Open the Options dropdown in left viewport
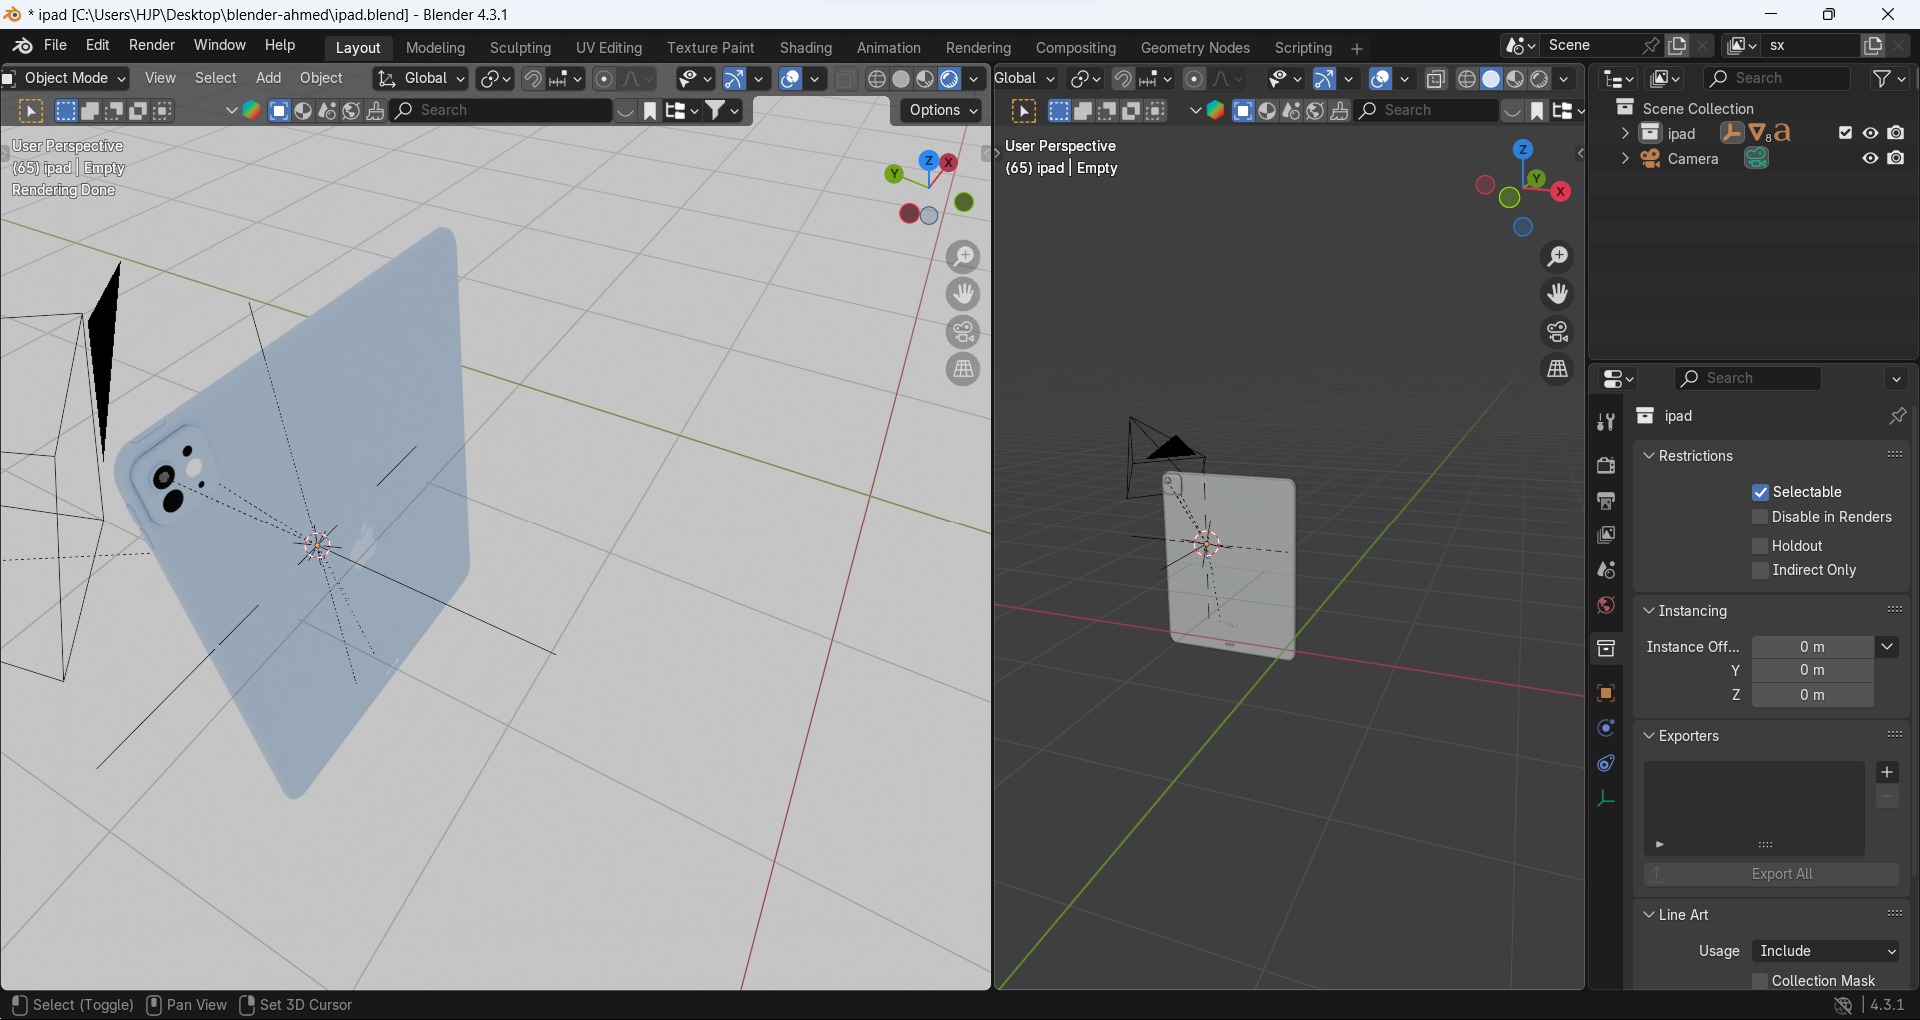 pyautogui.click(x=942, y=111)
